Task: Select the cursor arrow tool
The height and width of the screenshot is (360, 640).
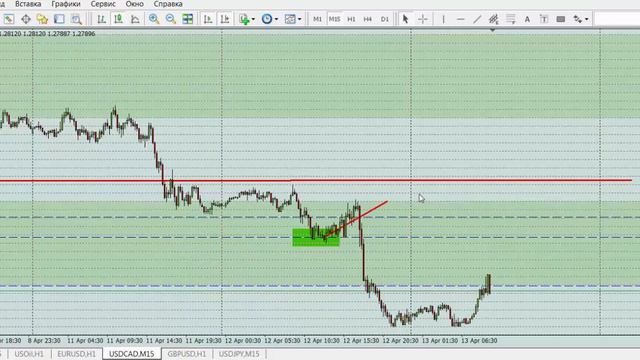Action: point(405,19)
